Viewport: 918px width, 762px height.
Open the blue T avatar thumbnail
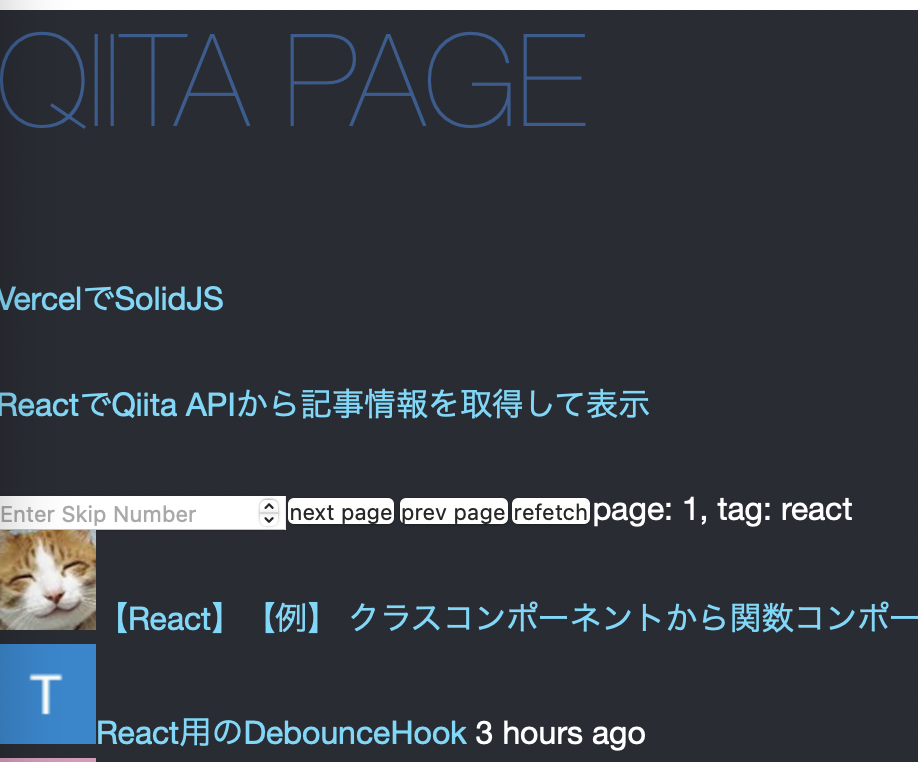48,694
